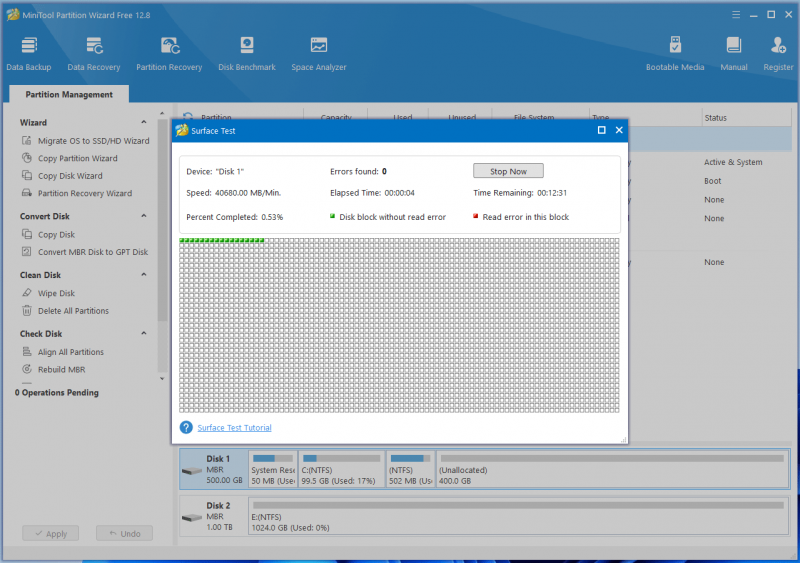Screen dimensions: 800x563
Task: Click the Partition column header
Action: [x=216, y=118]
